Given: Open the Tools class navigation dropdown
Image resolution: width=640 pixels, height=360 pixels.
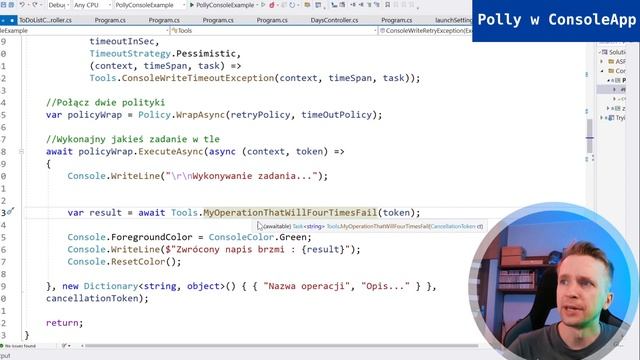Looking at the screenshot, I should tap(273, 31).
